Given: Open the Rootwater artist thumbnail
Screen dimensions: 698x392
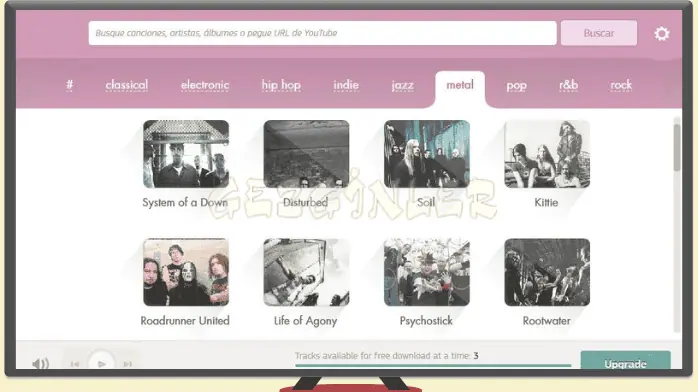Looking at the screenshot, I should point(547,272).
